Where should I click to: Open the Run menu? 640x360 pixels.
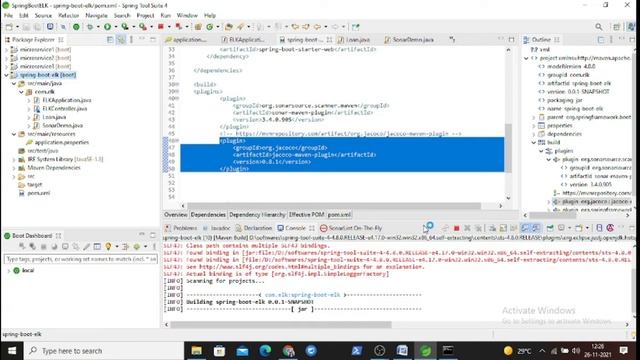point(166,16)
